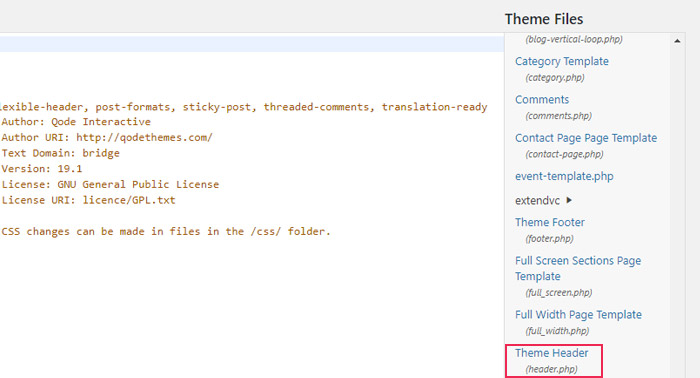Viewport: 700px width, 378px height.
Task: Click the (blog-vertical-loop.php) filename
Action: pos(574,39)
